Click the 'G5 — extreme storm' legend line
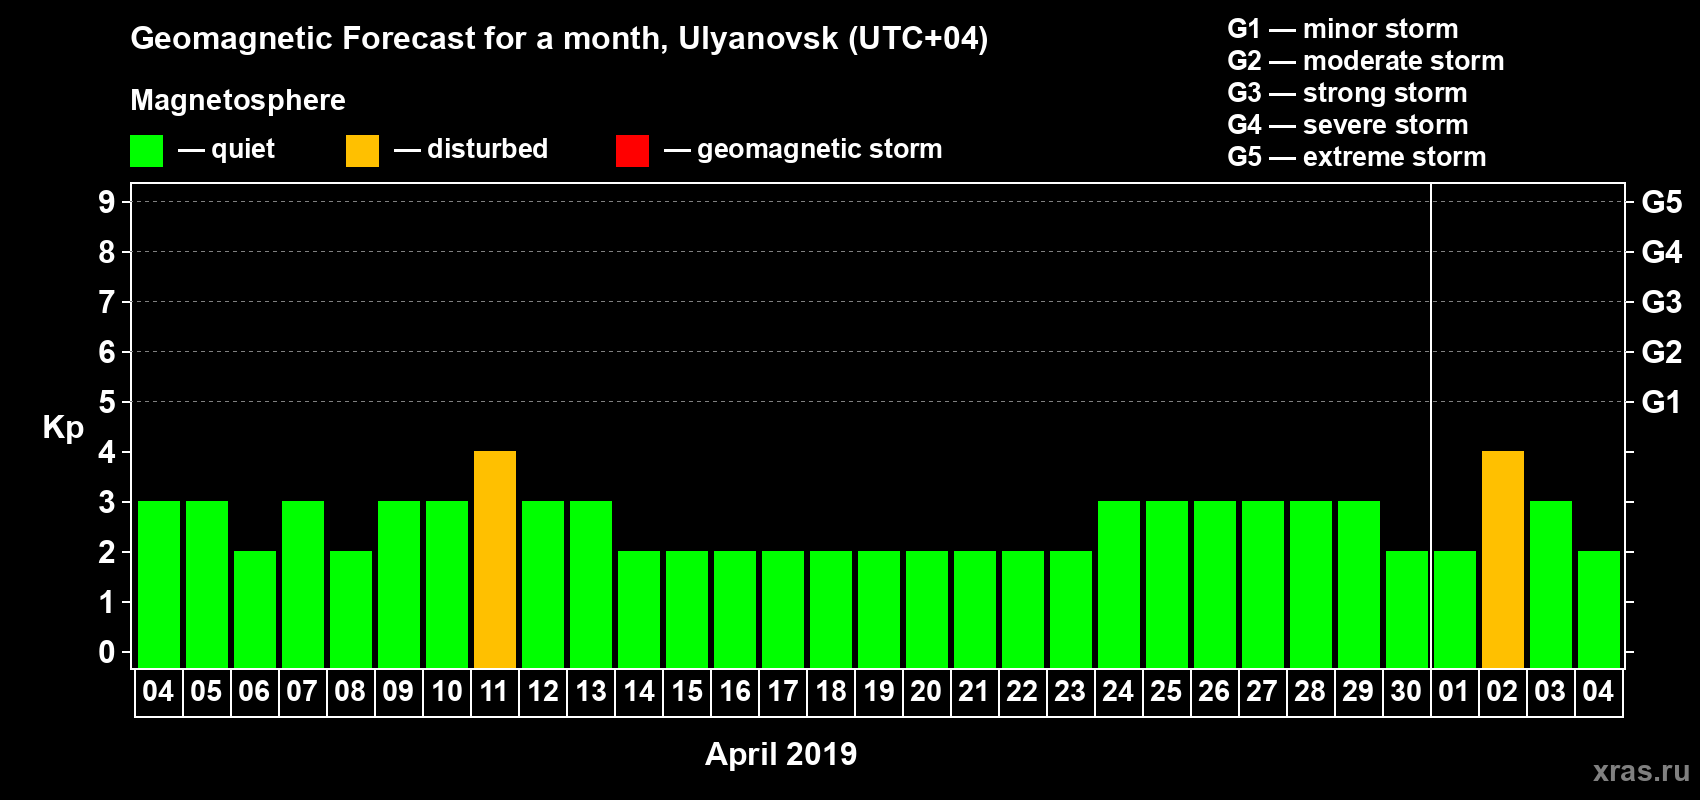 click(x=1357, y=157)
